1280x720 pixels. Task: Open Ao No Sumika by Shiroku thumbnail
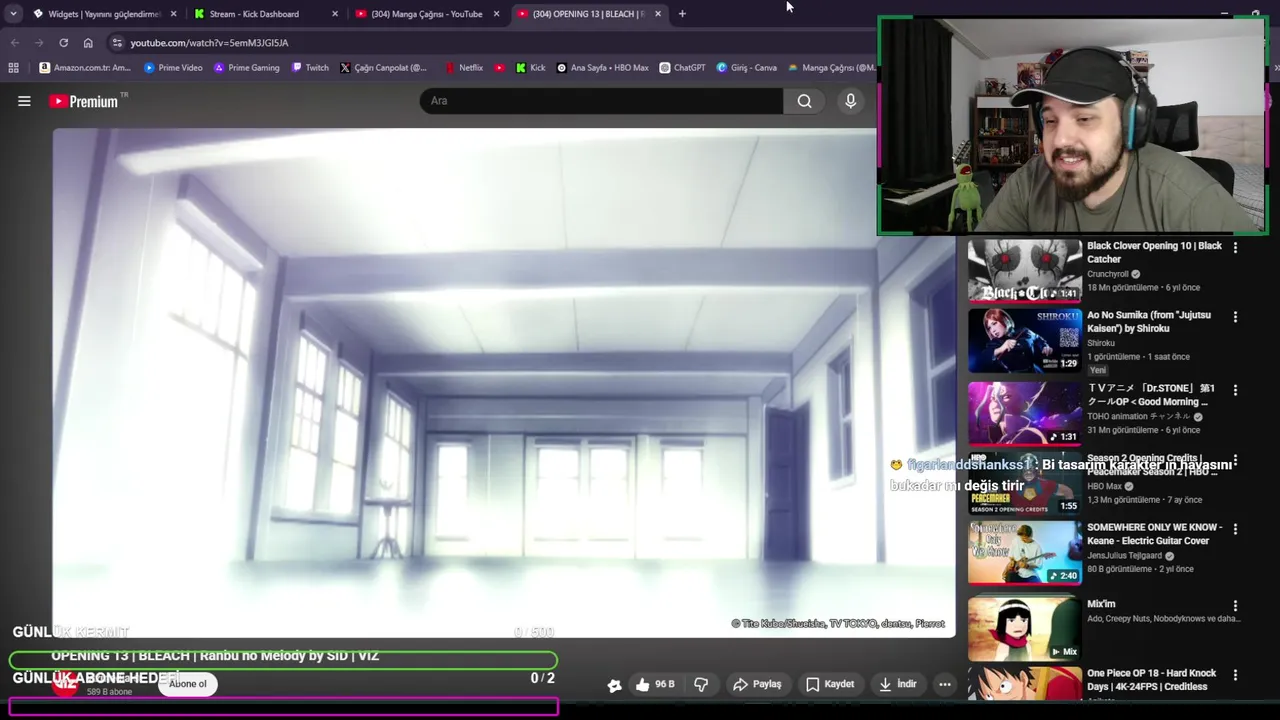pos(1025,340)
